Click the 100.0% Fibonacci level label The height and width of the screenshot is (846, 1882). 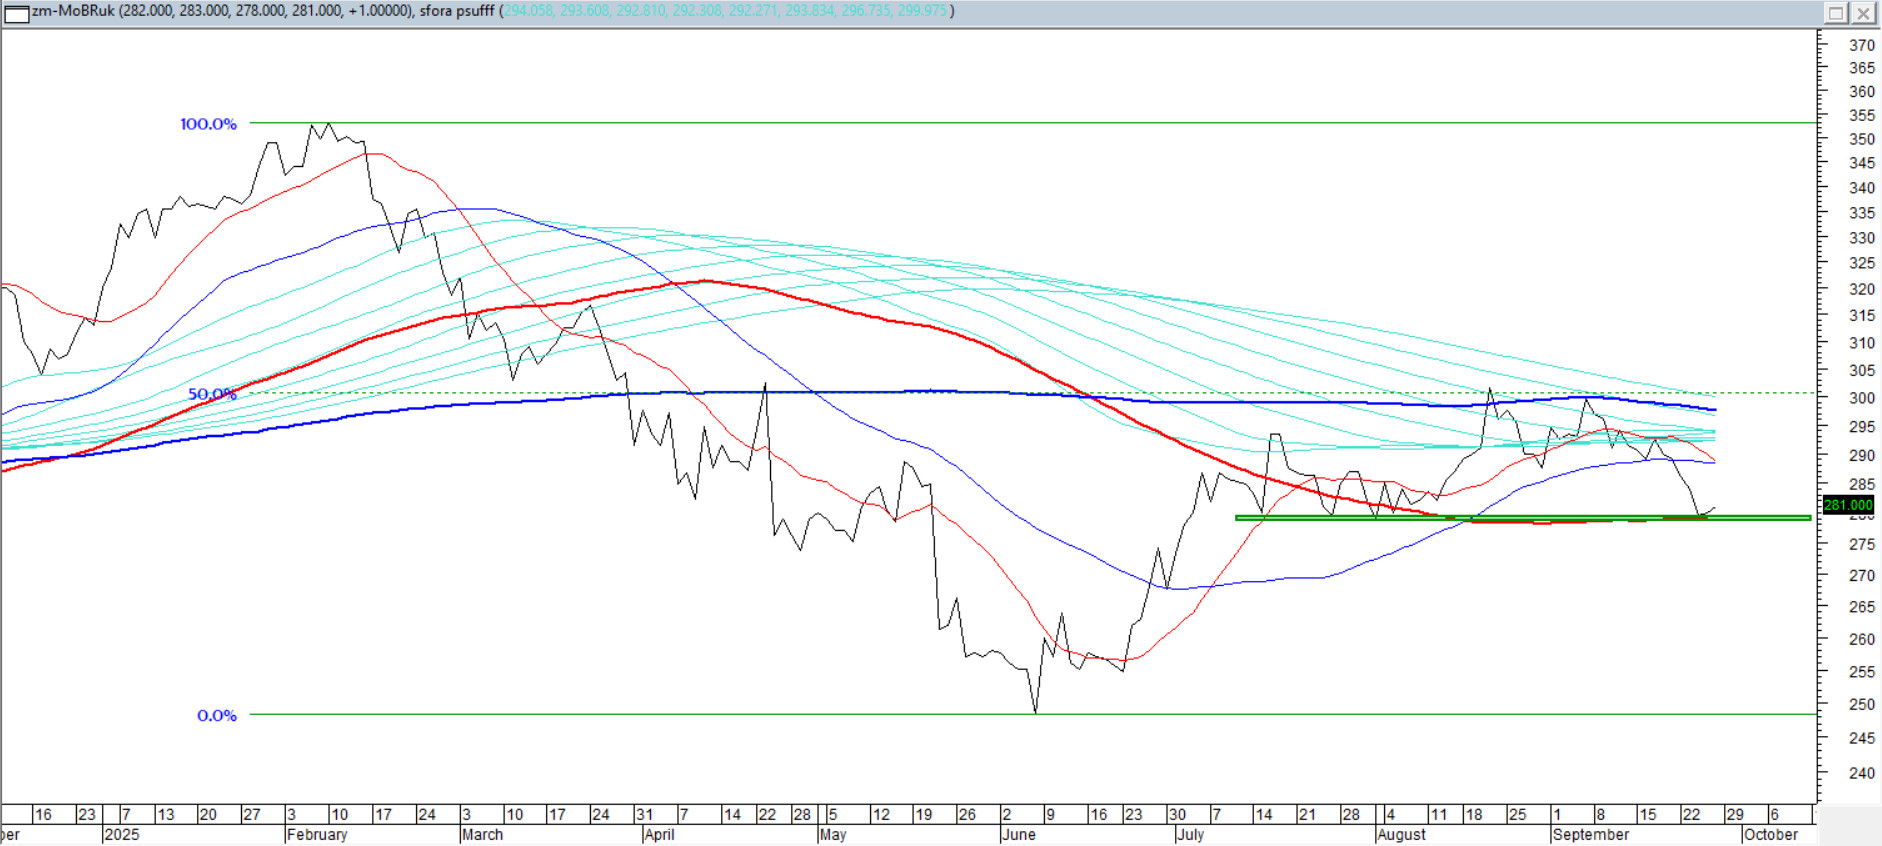(208, 124)
